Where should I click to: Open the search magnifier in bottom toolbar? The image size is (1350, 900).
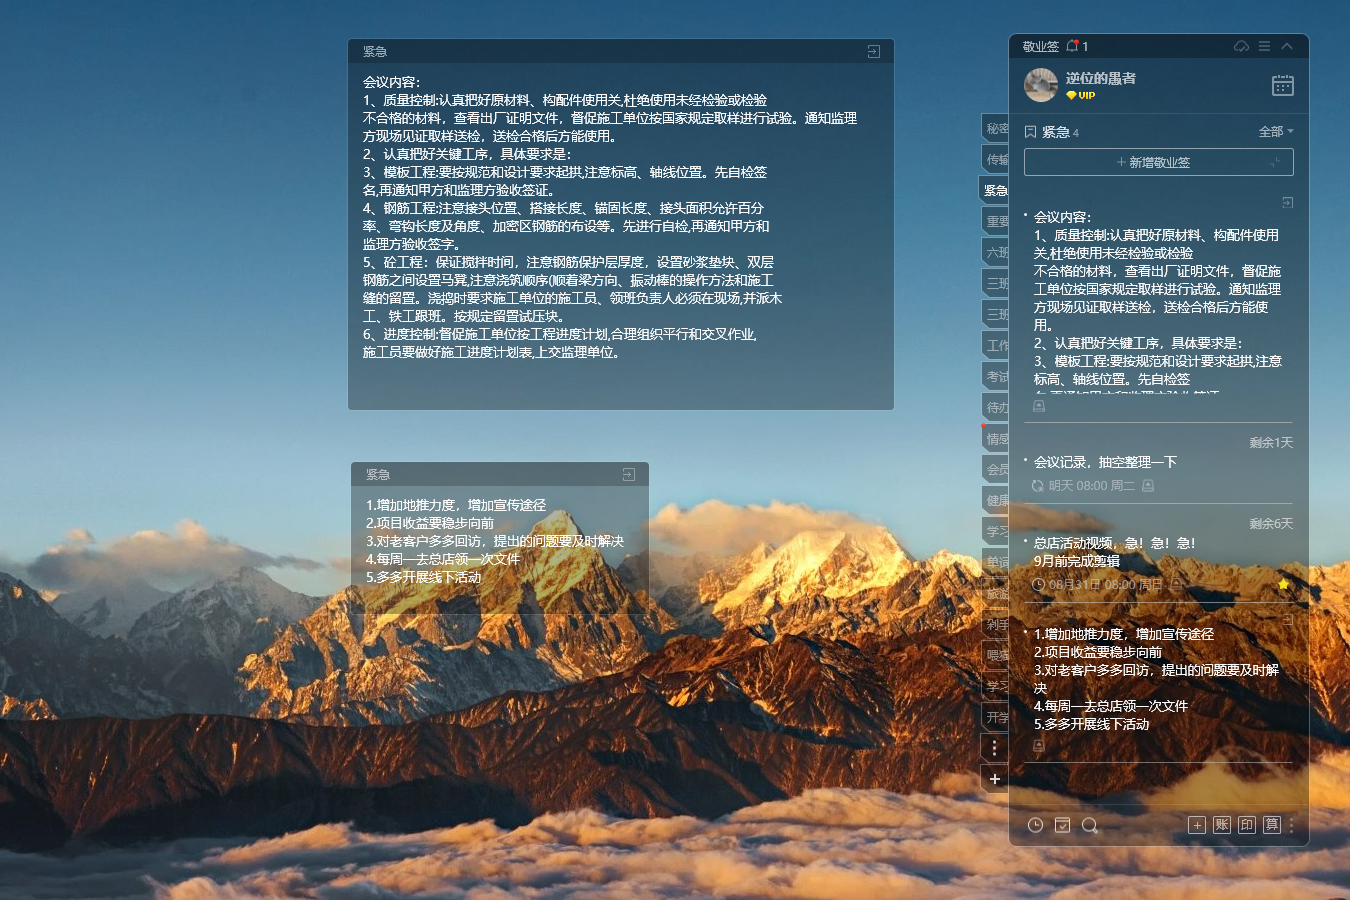click(1090, 825)
